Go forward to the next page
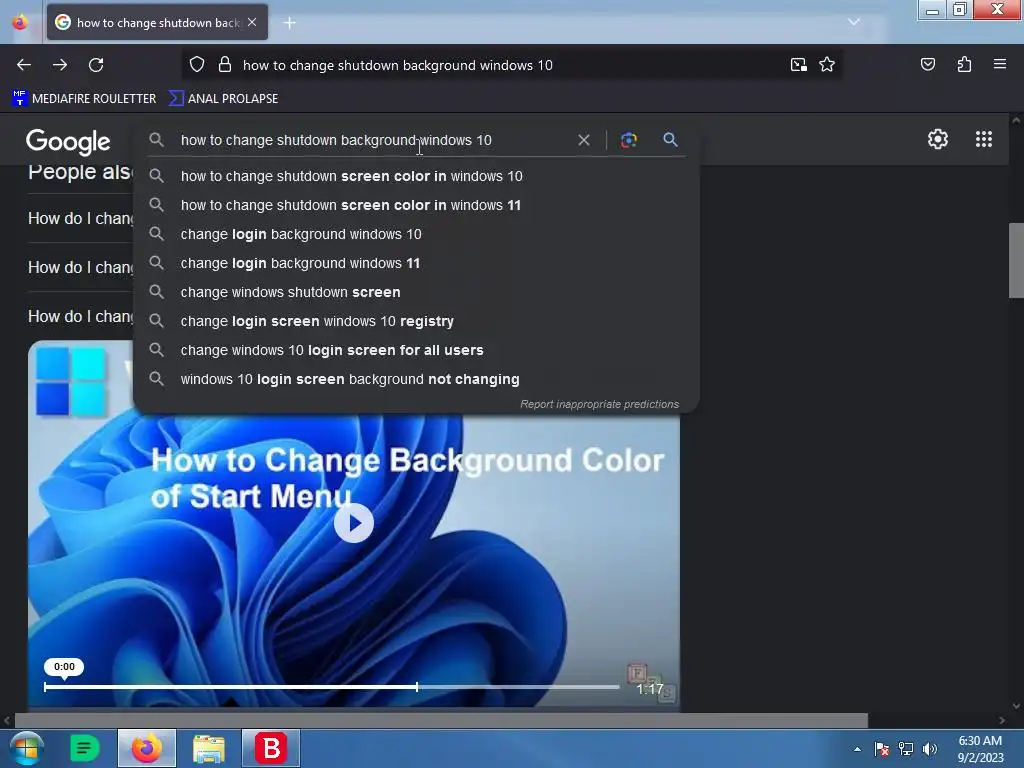 click(x=60, y=65)
